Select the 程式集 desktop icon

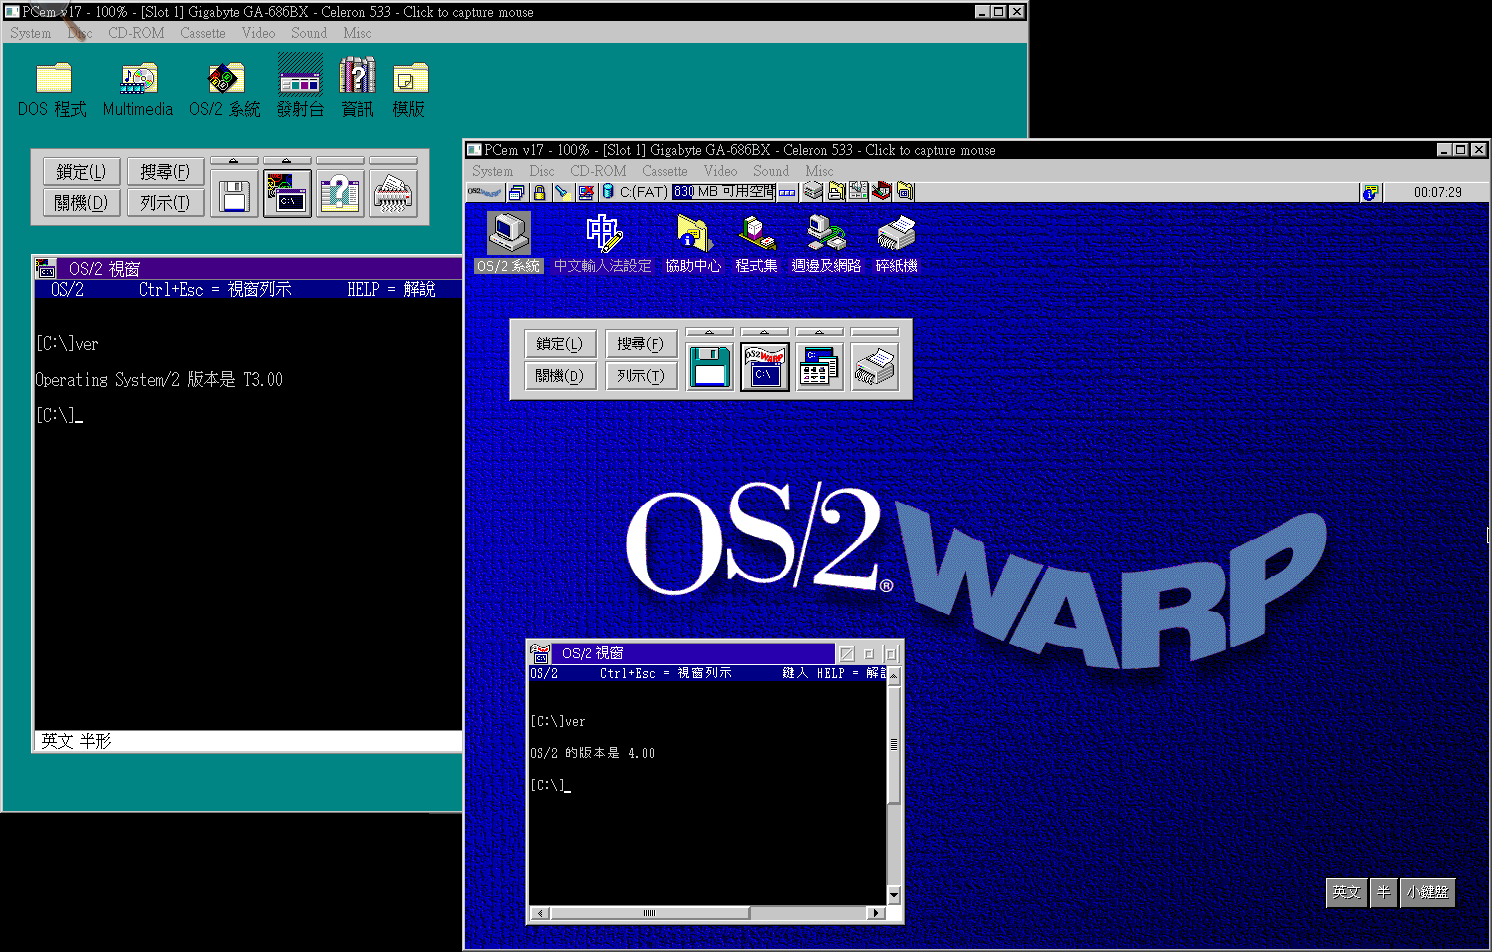(x=757, y=244)
